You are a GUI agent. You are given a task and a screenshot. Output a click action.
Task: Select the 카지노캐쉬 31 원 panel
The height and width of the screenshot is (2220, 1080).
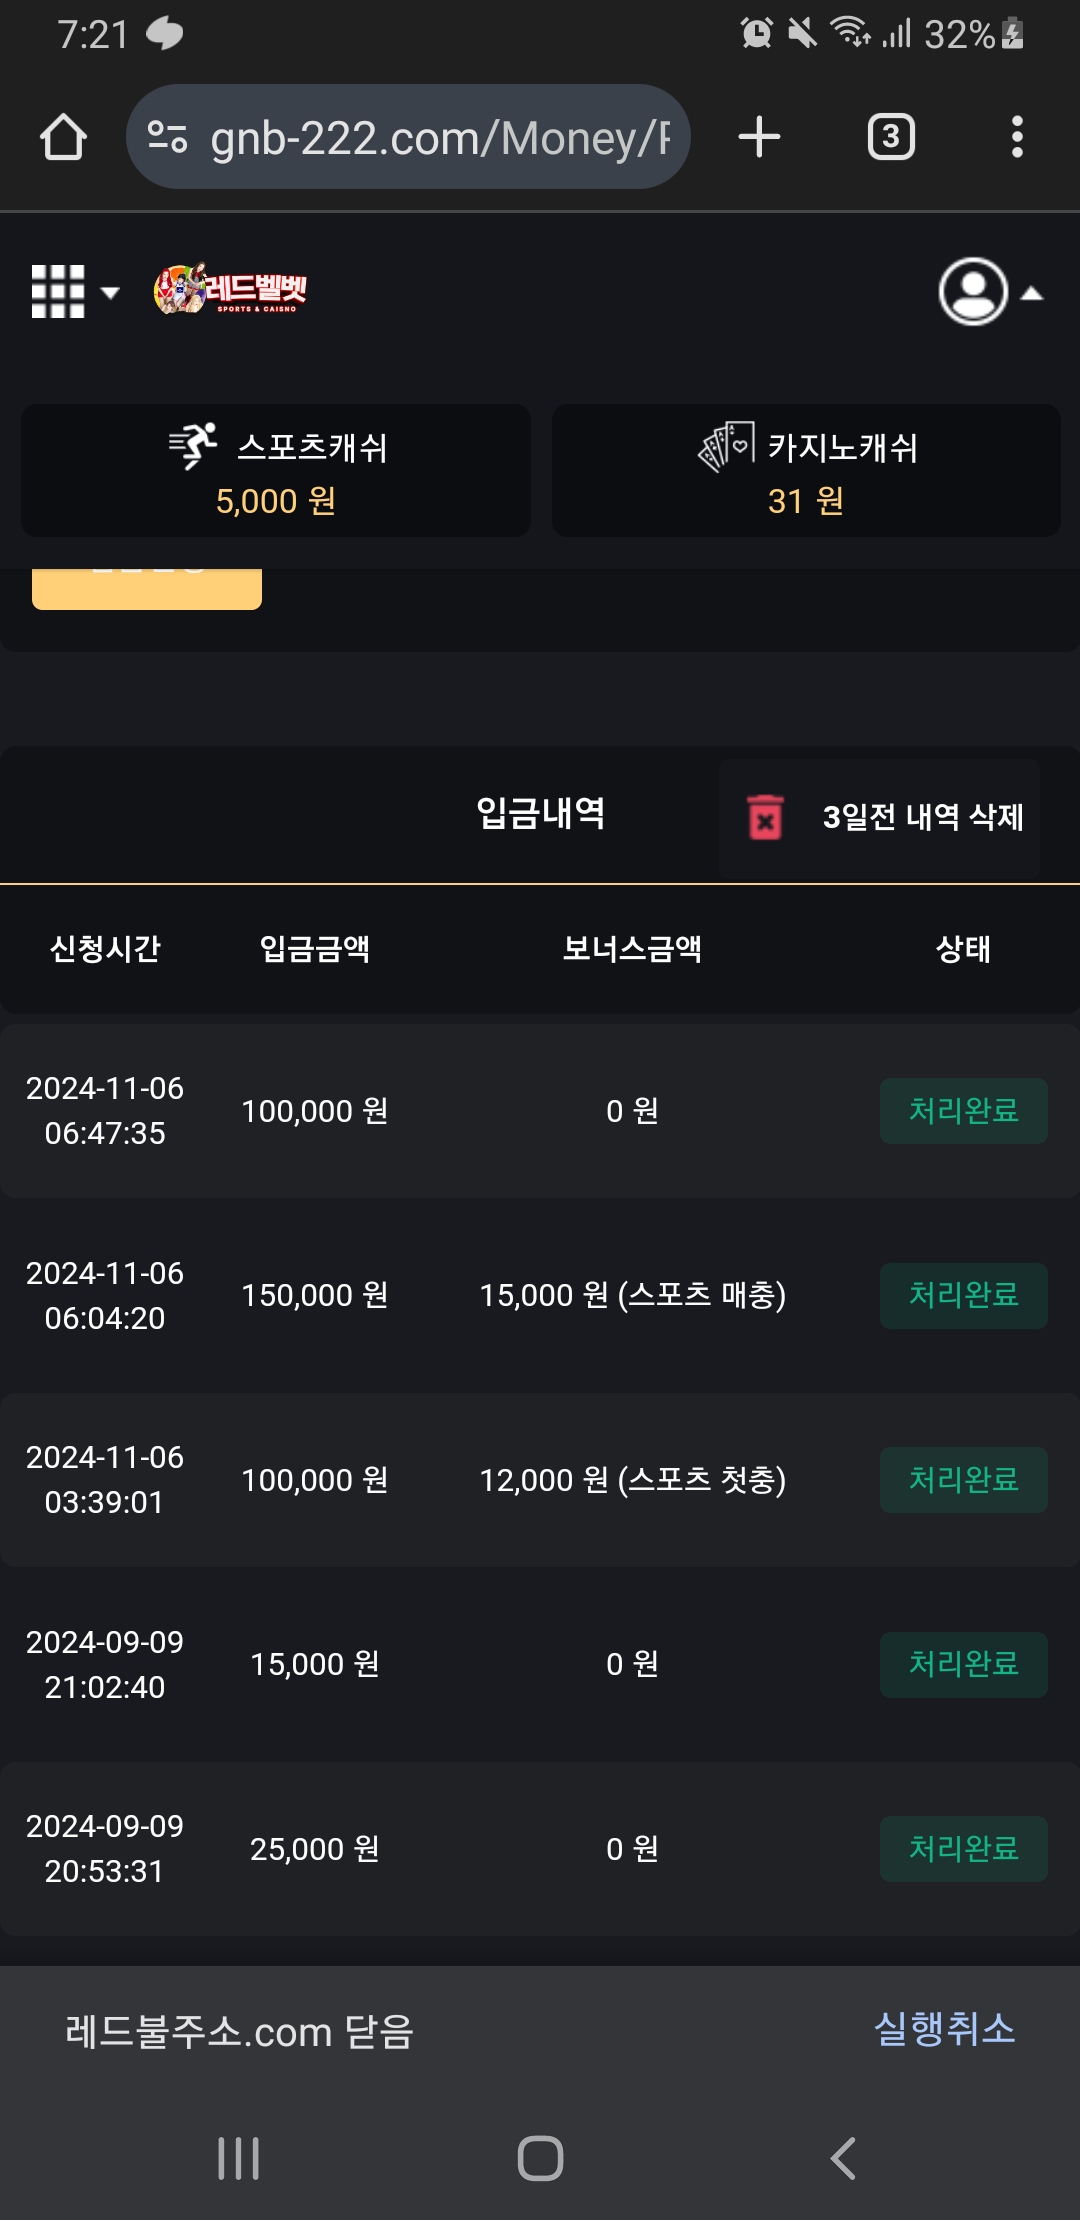[806, 471]
